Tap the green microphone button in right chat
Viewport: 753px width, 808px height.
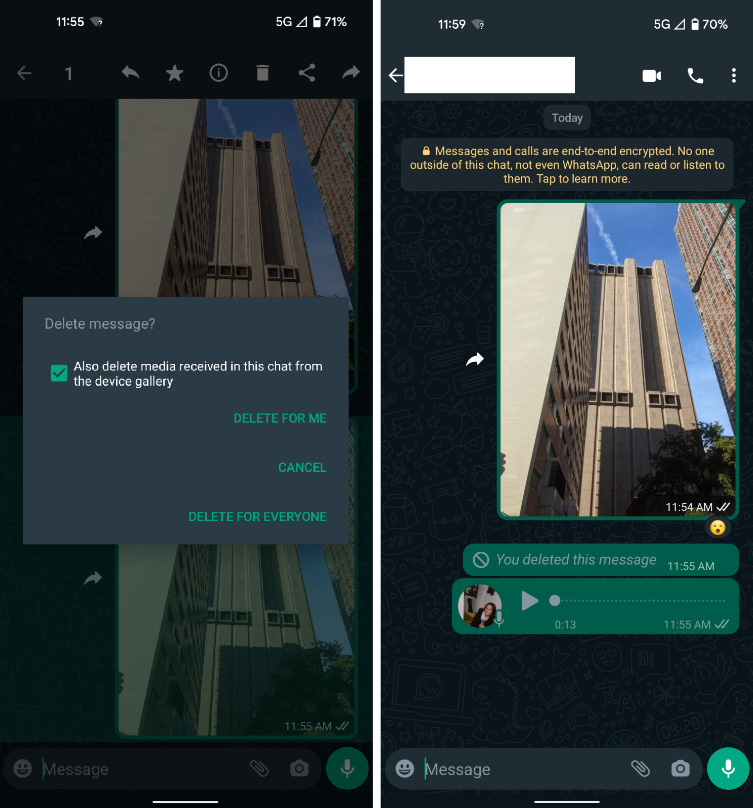[x=728, y=768]
